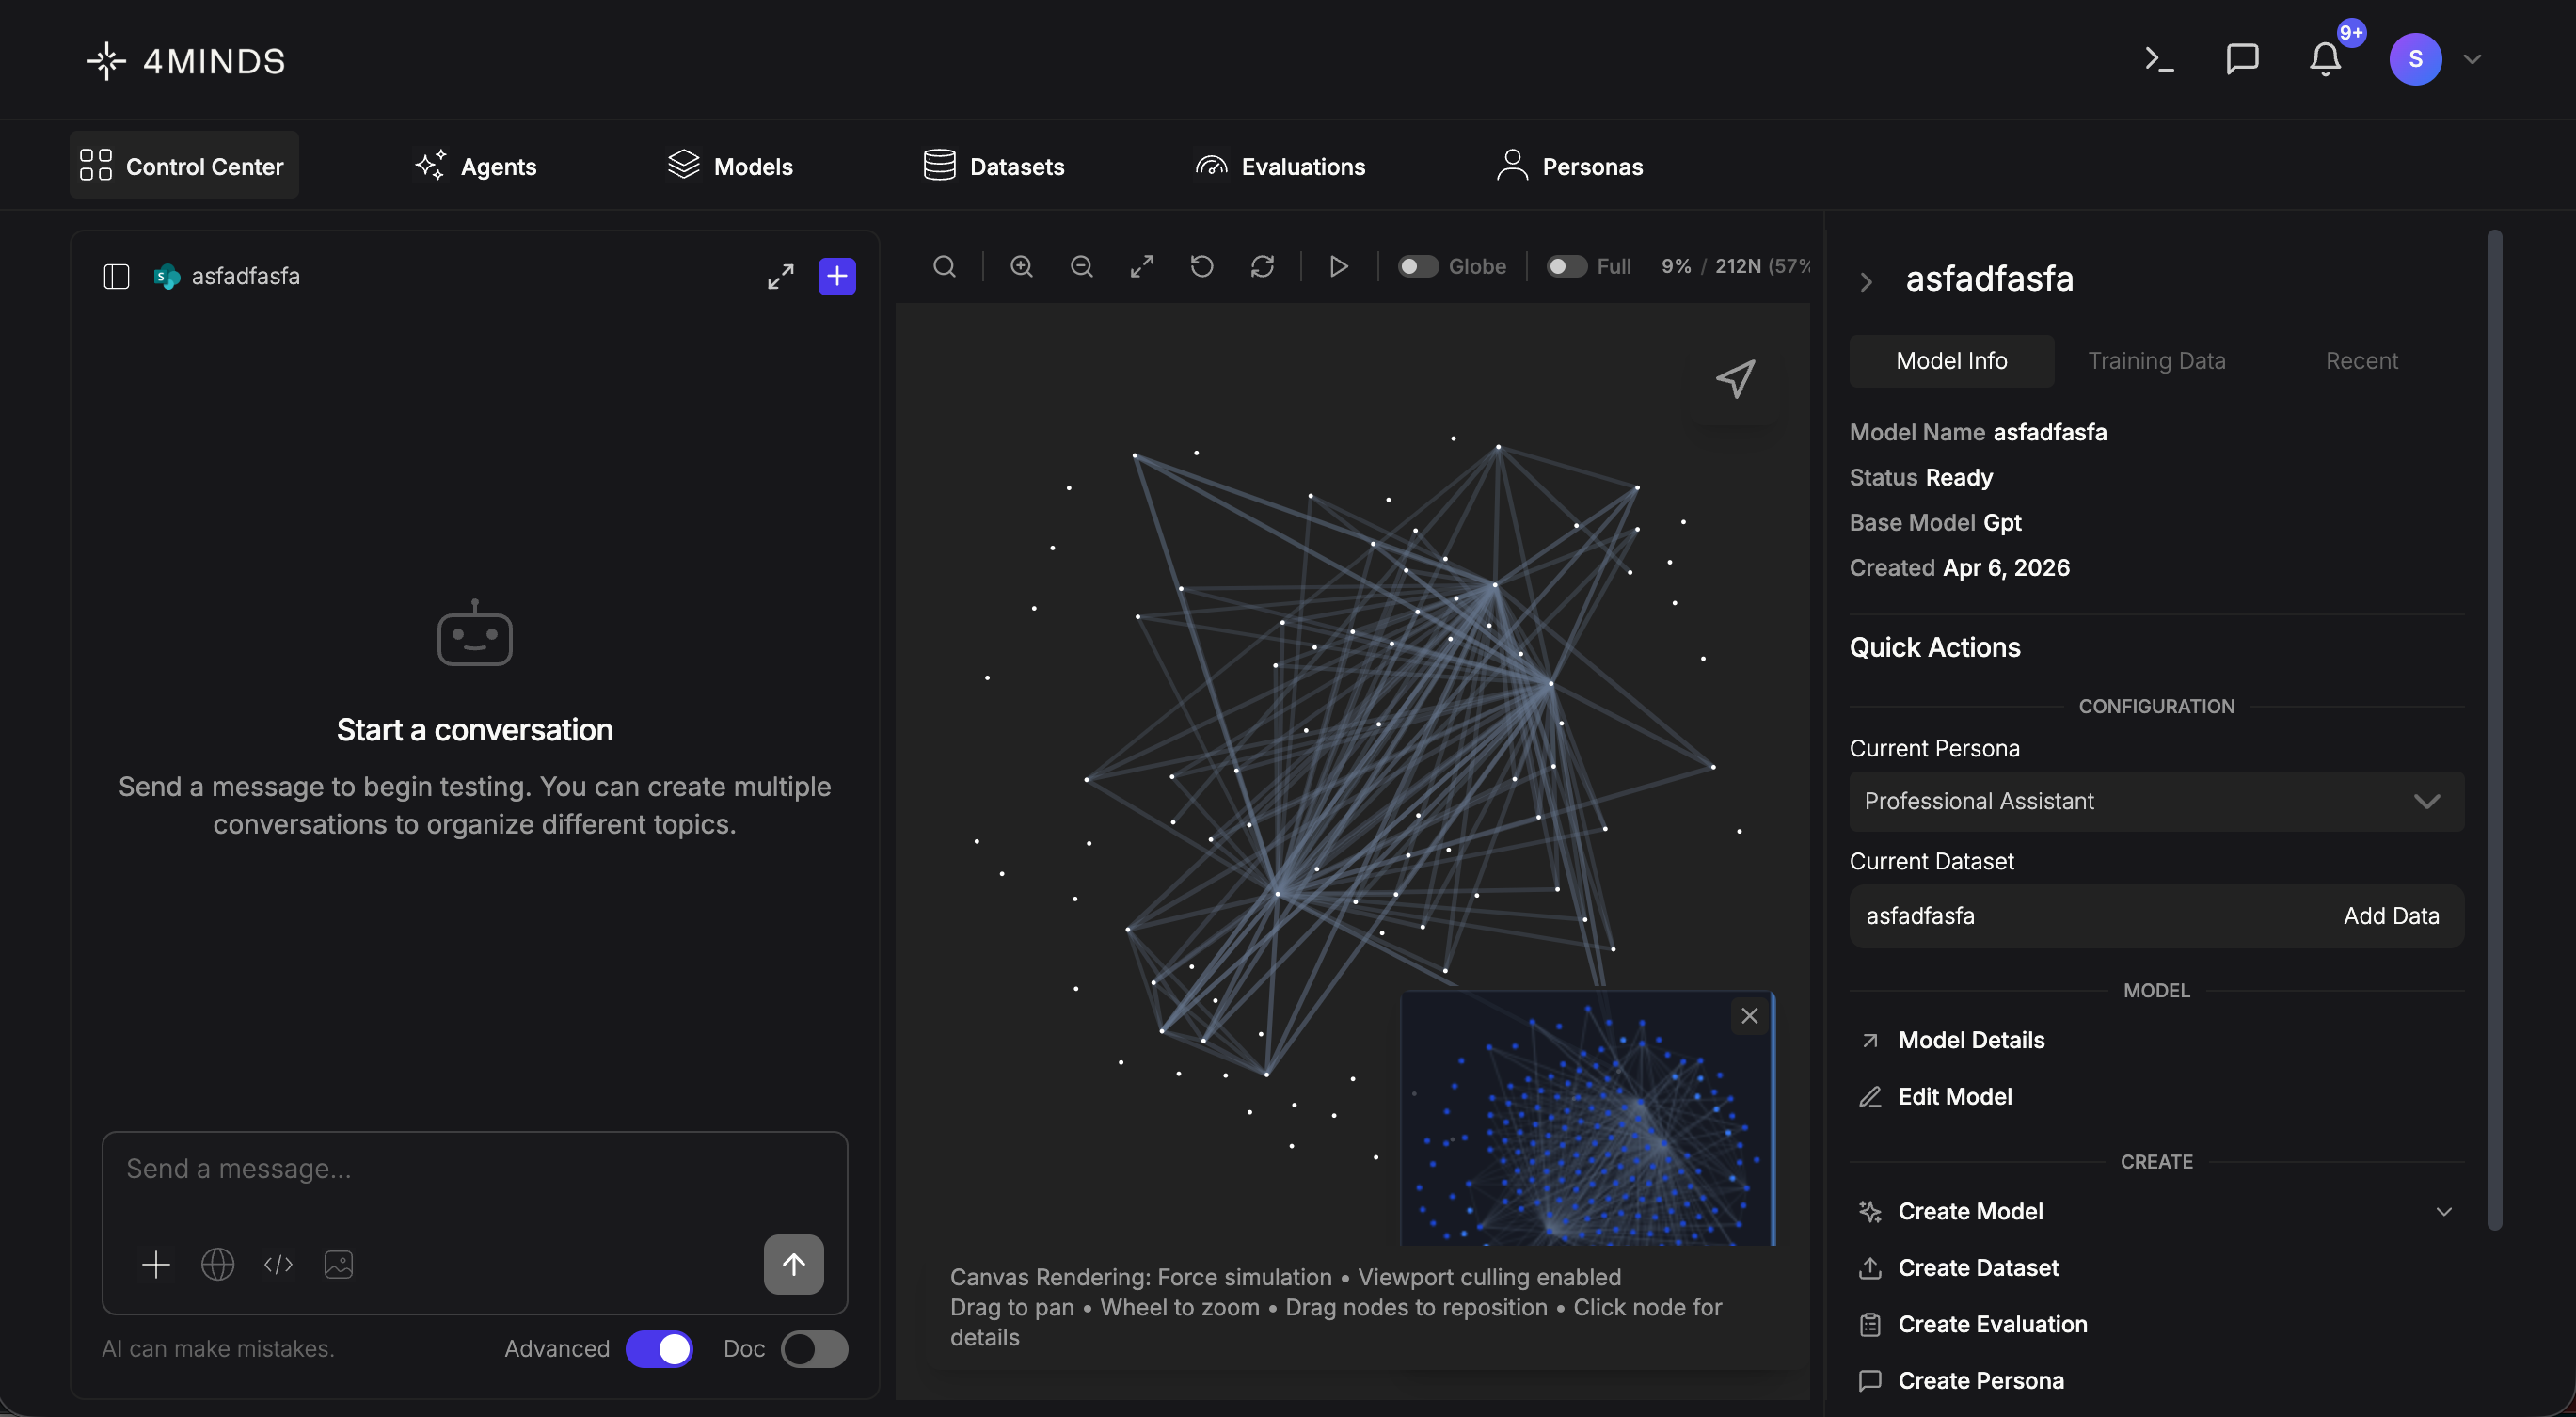This screenshot has width=2576, height=1417.
Task: Open the notifications bell
Action: tap(2325, 60)
